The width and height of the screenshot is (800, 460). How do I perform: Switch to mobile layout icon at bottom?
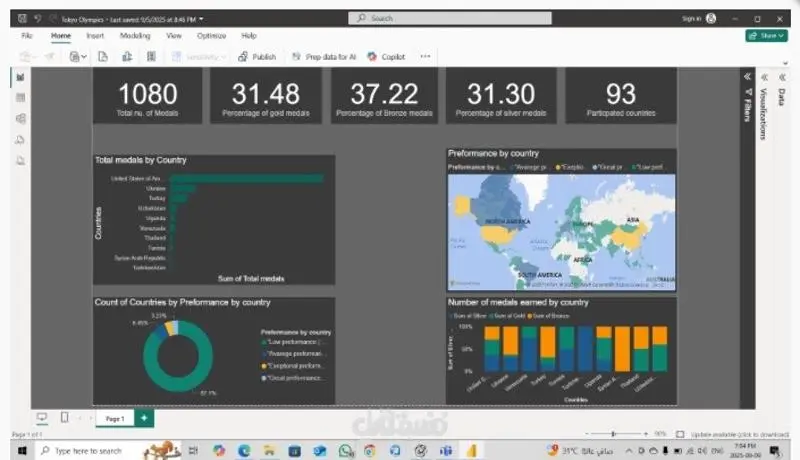coord(64,418)
